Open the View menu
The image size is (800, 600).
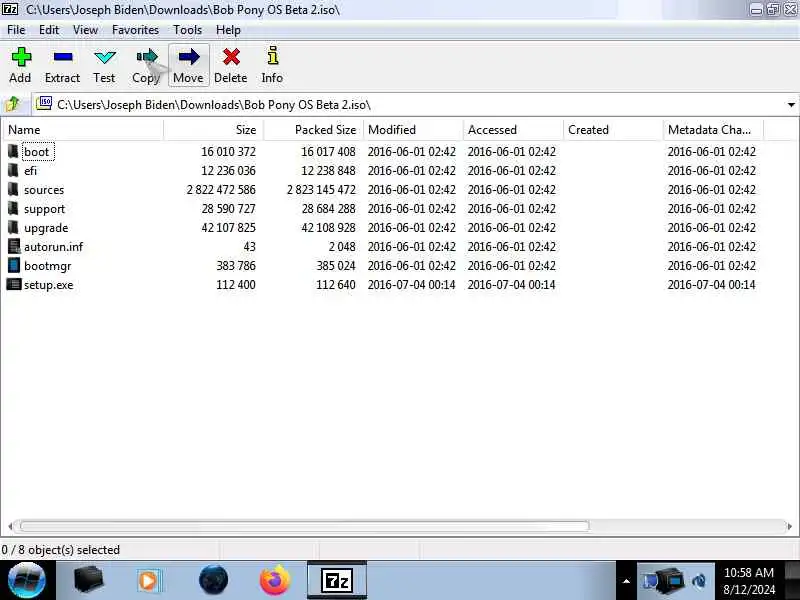(x=85, y=30)
